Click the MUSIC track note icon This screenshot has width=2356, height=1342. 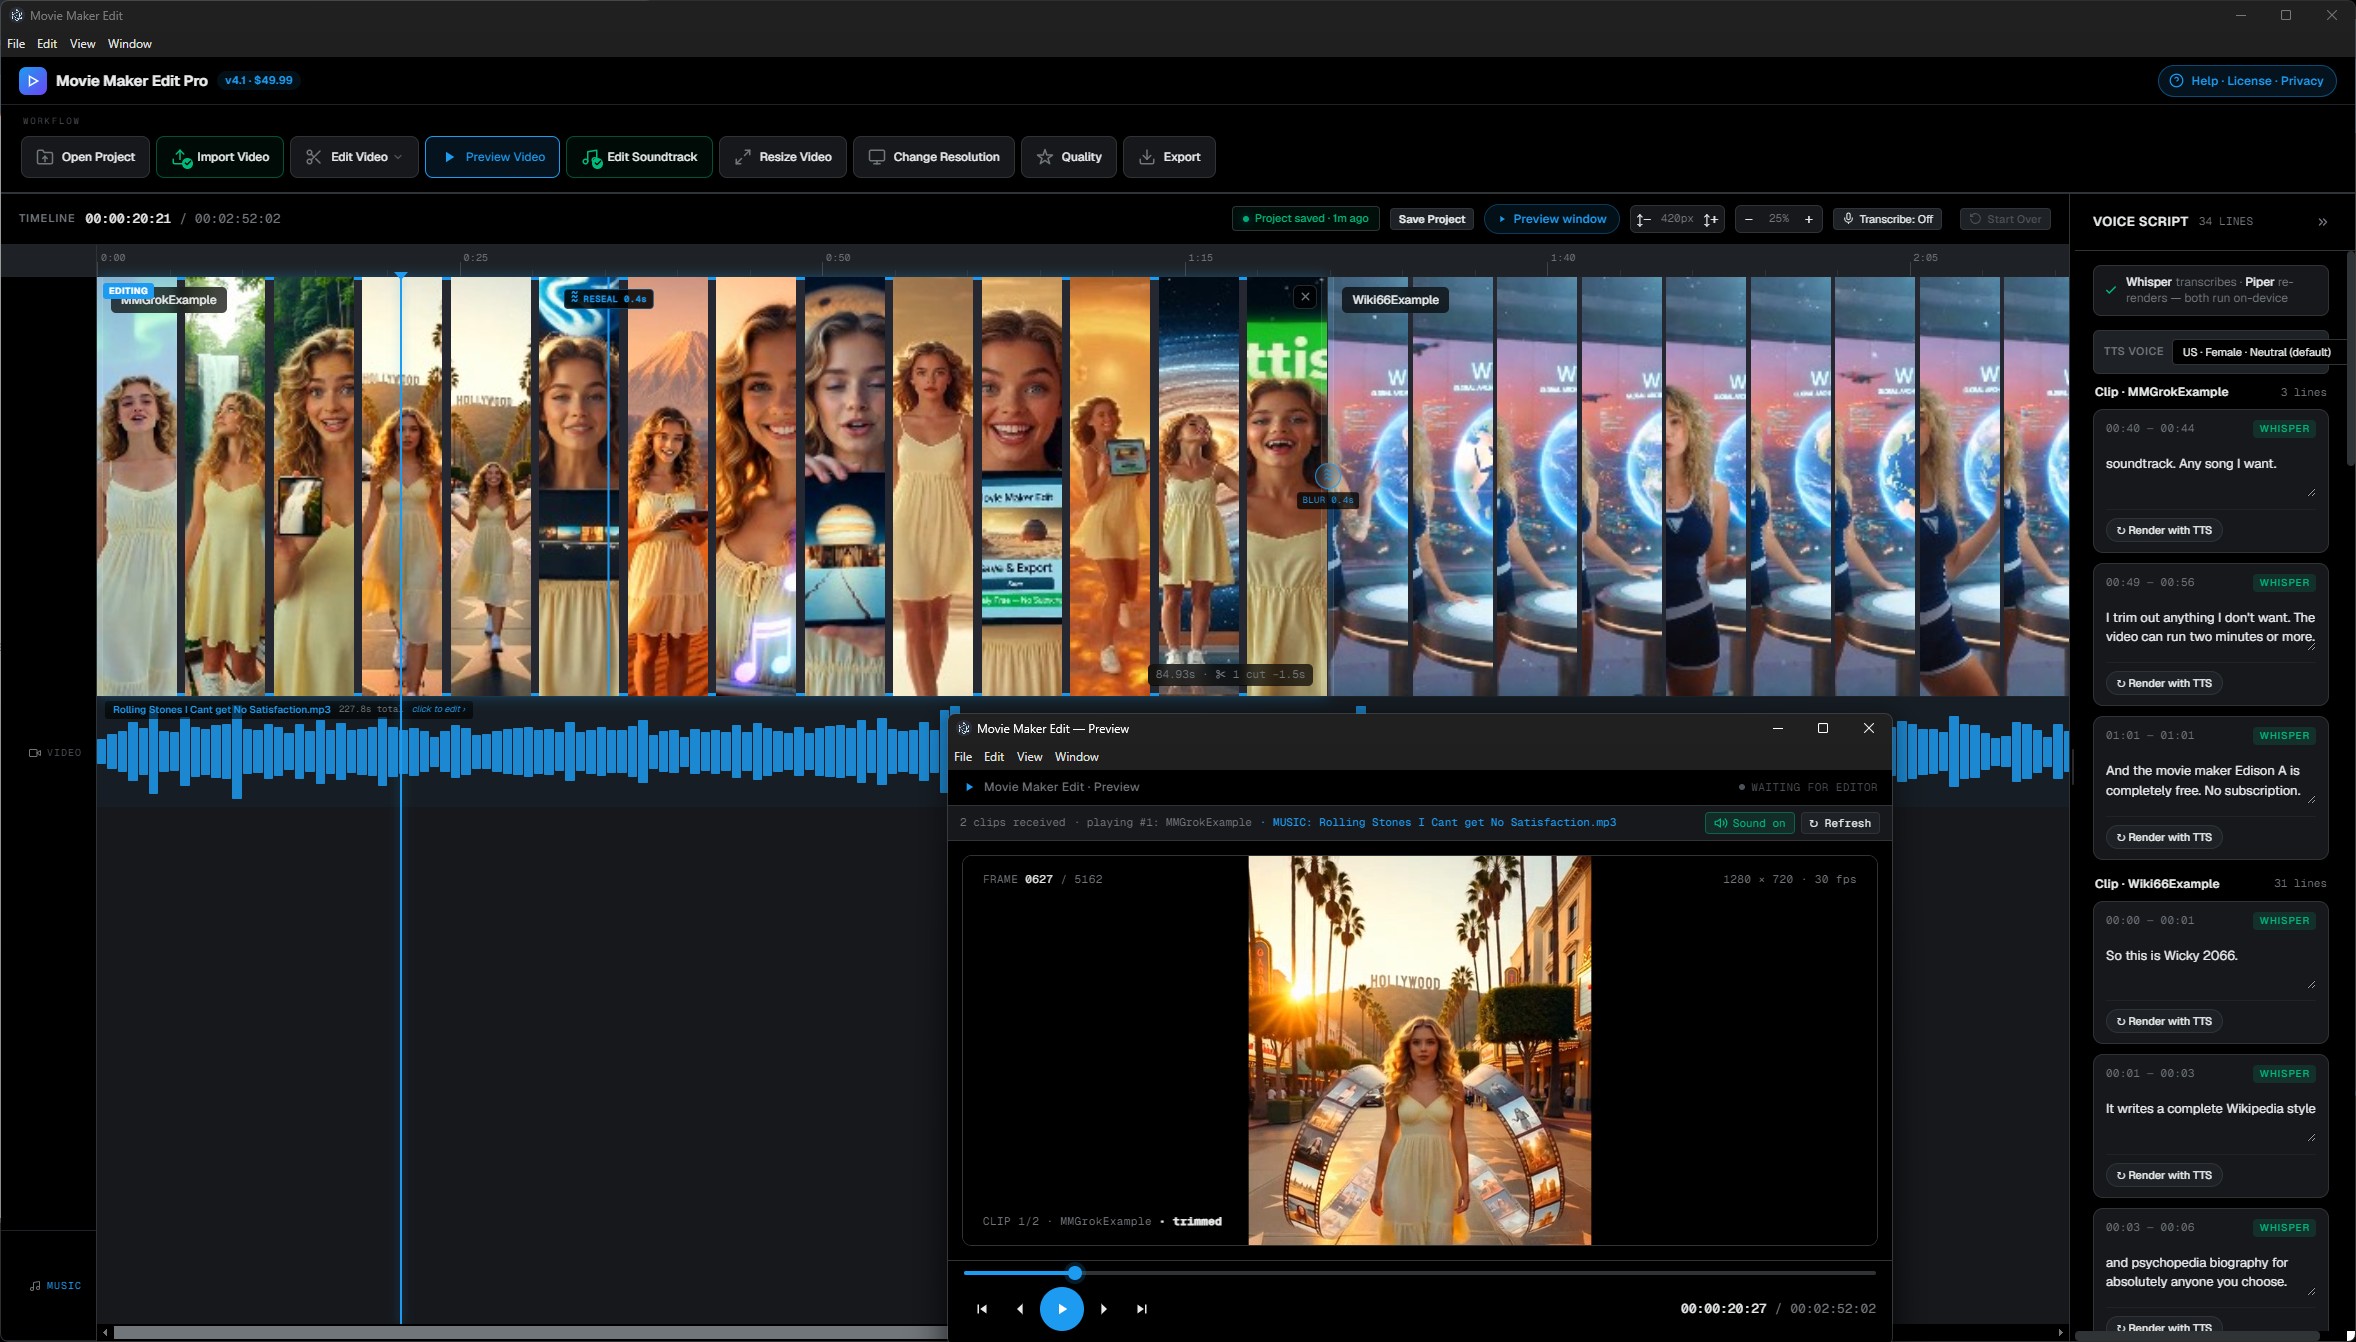[x=35, y=1286]
